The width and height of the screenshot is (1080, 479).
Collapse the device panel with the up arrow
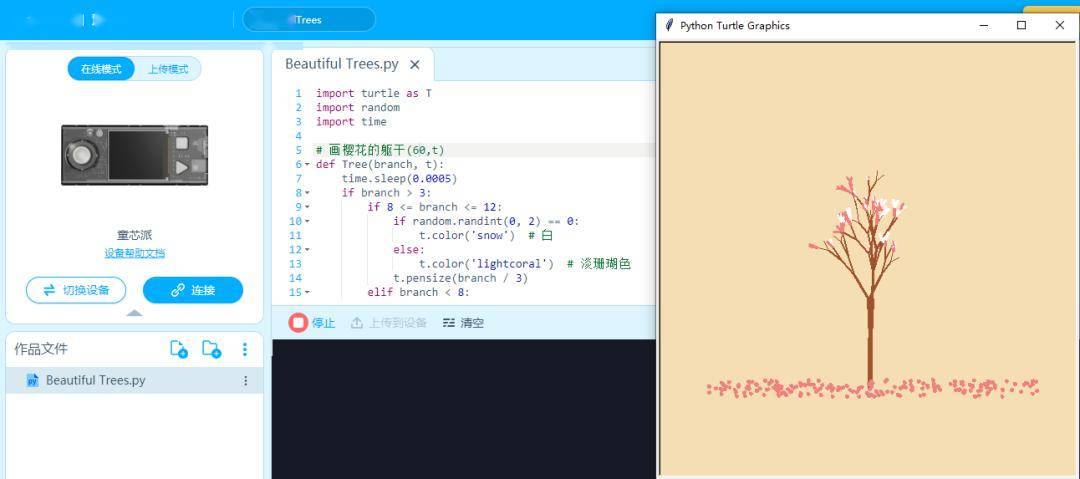coord(134,313)
